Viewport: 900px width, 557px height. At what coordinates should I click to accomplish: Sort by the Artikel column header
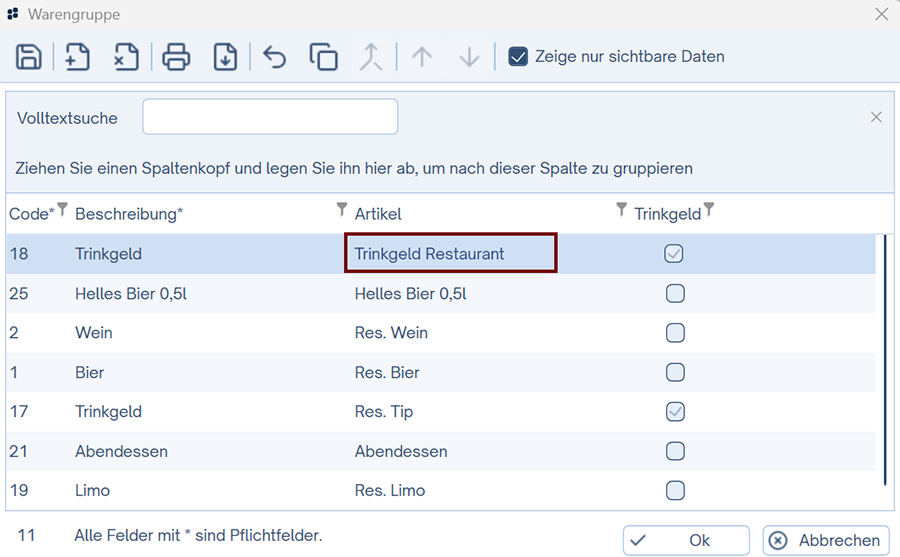click(x=378, y=214)
